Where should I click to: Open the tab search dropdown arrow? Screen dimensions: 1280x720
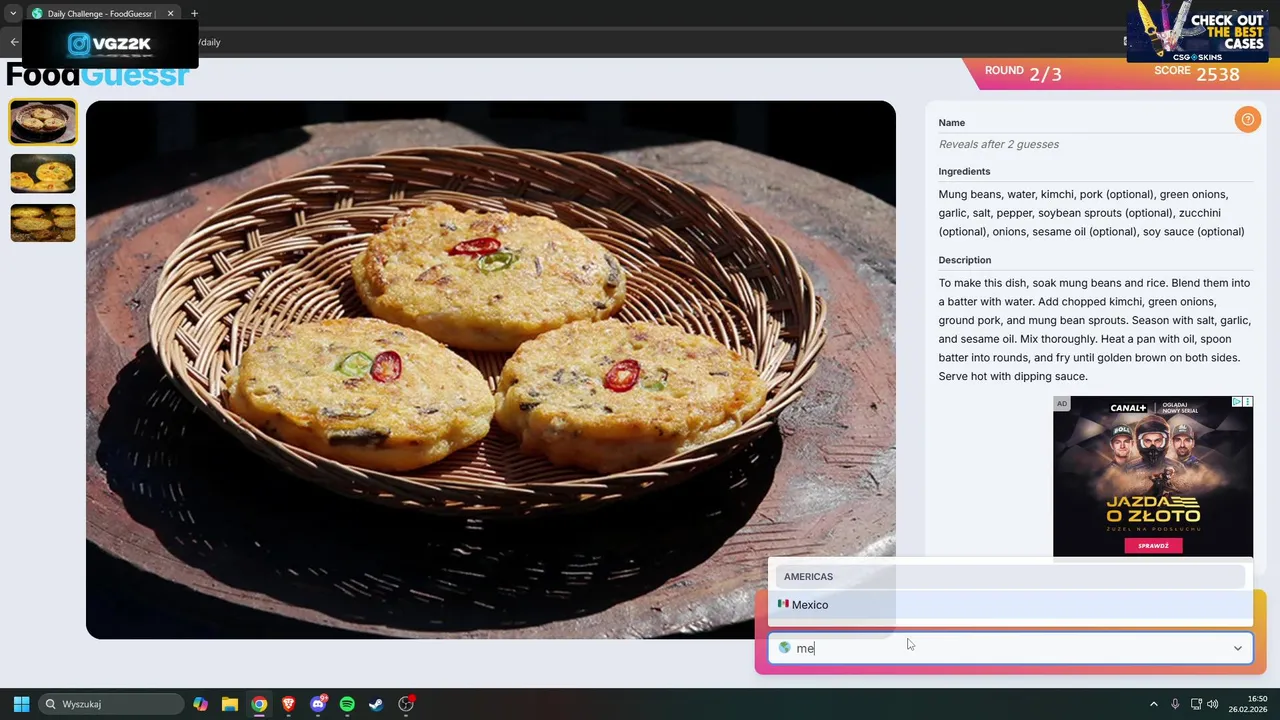(13, 14)
